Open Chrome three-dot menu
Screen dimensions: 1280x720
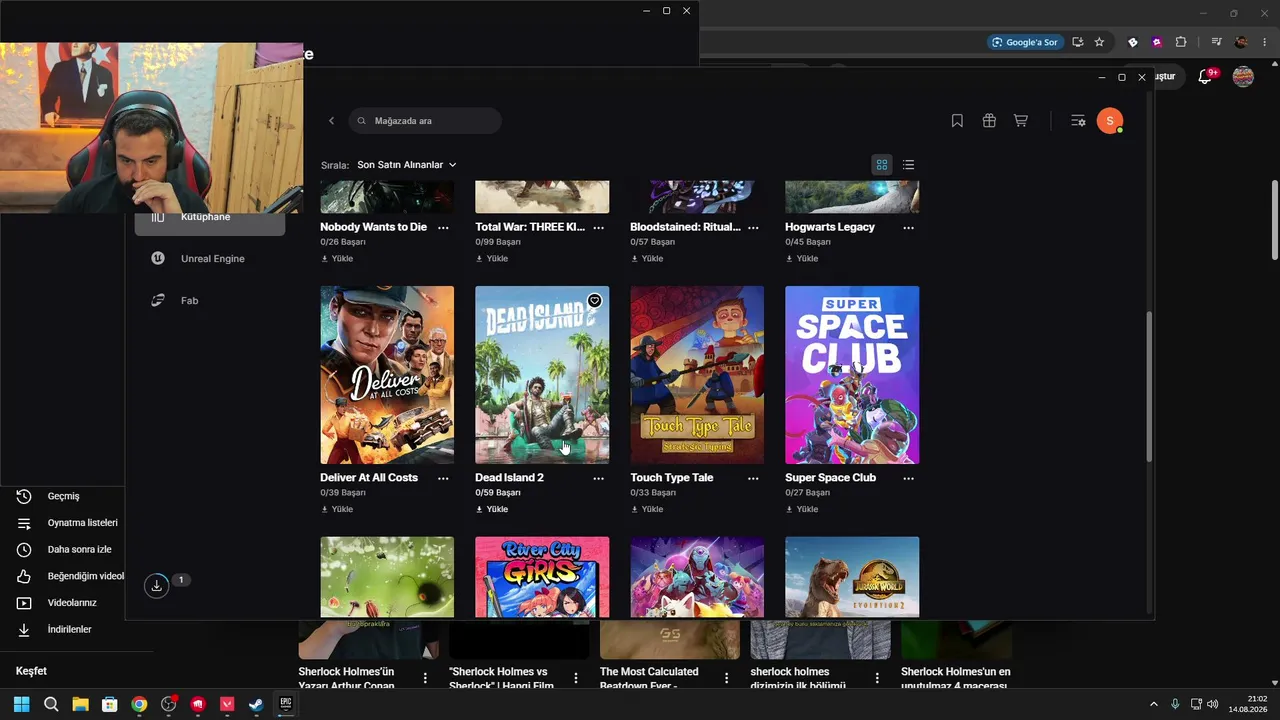pyautogui.click(x=1265, y=42)
